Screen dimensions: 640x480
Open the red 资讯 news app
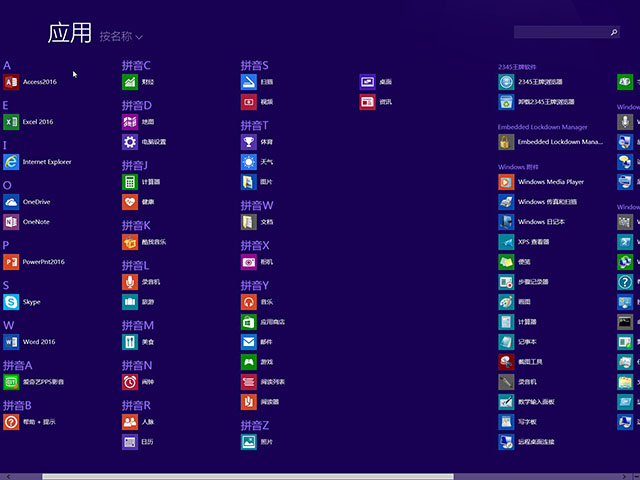pos(376,102)
